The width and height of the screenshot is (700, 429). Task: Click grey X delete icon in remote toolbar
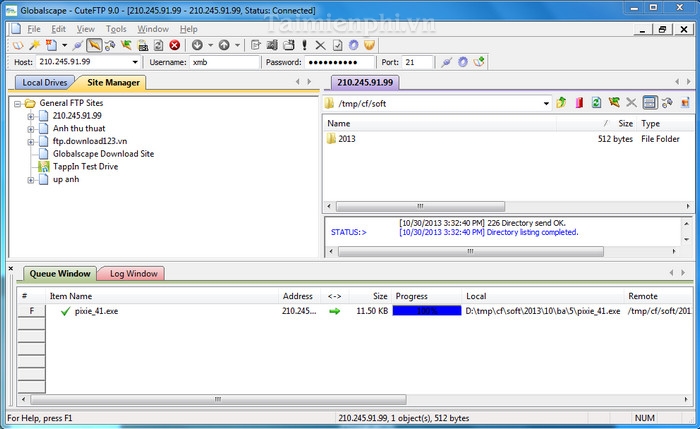point(631,103)
